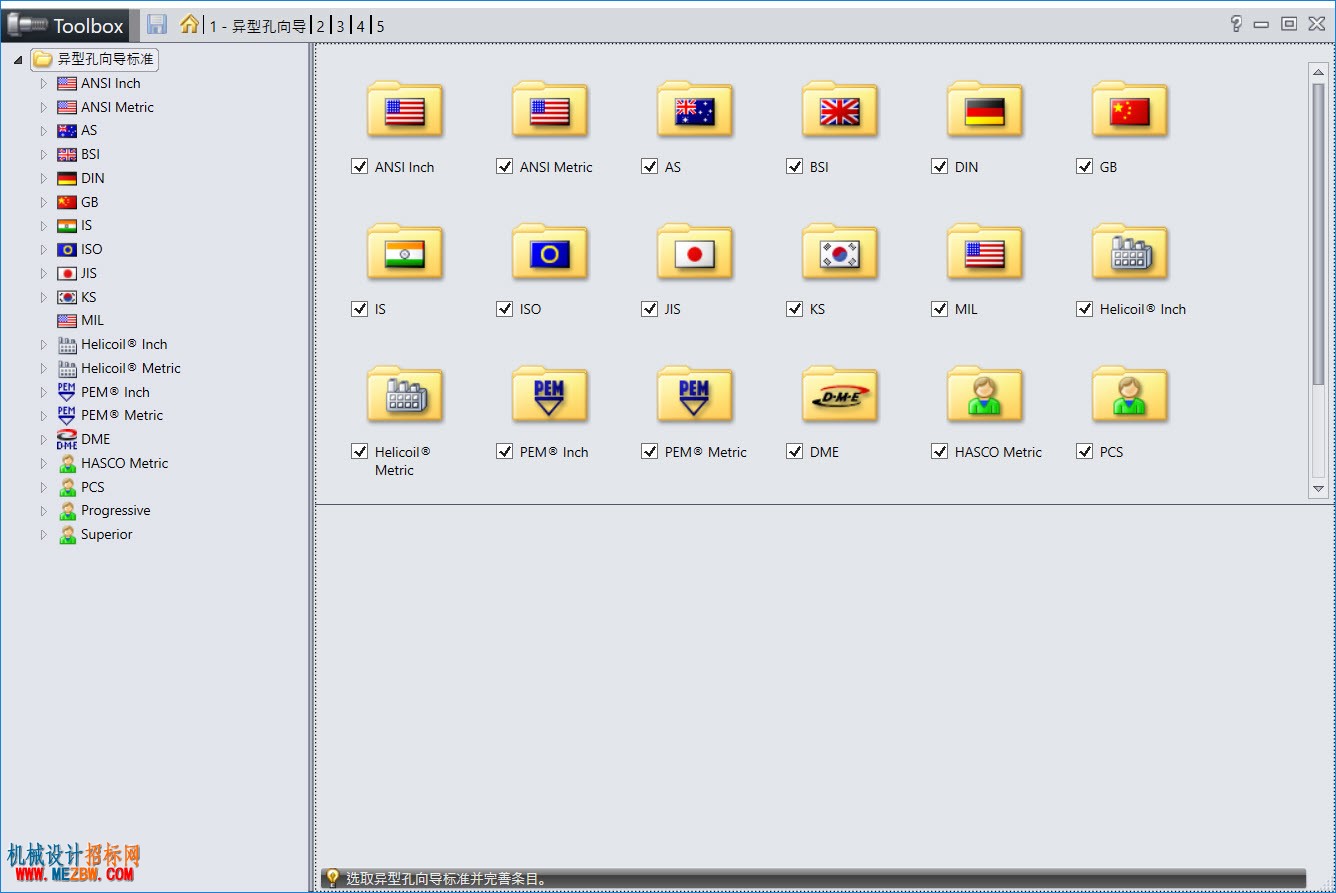This screenshot has width=1336, height=893.
Task: Switch to tab 5
Action: (380, 26)
